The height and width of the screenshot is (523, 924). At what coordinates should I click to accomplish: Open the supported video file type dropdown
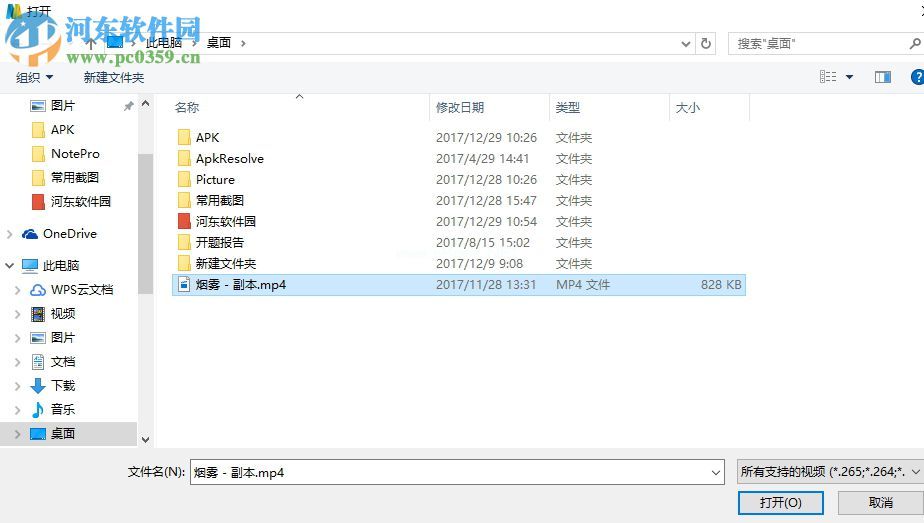830,472
